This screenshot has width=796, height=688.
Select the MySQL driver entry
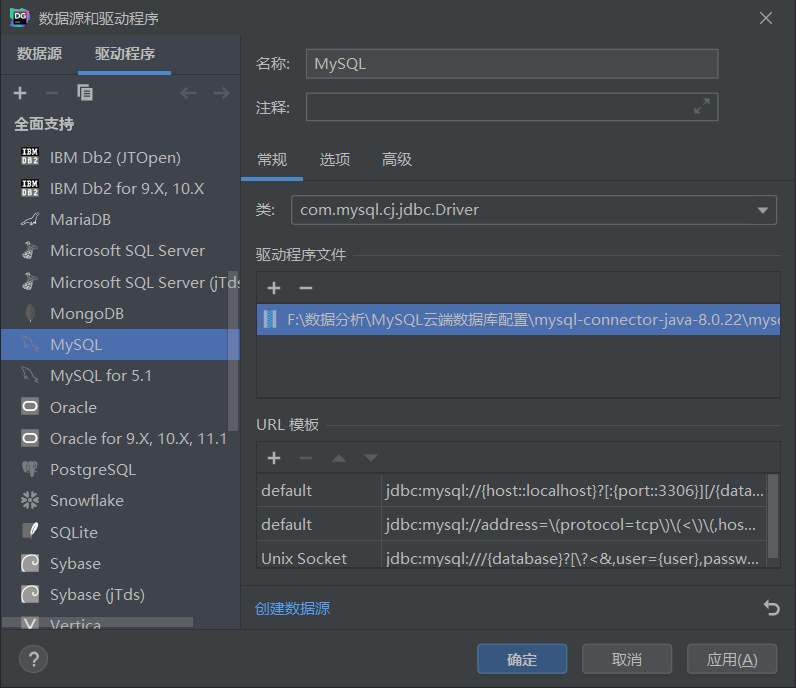(x=120, y=344)
